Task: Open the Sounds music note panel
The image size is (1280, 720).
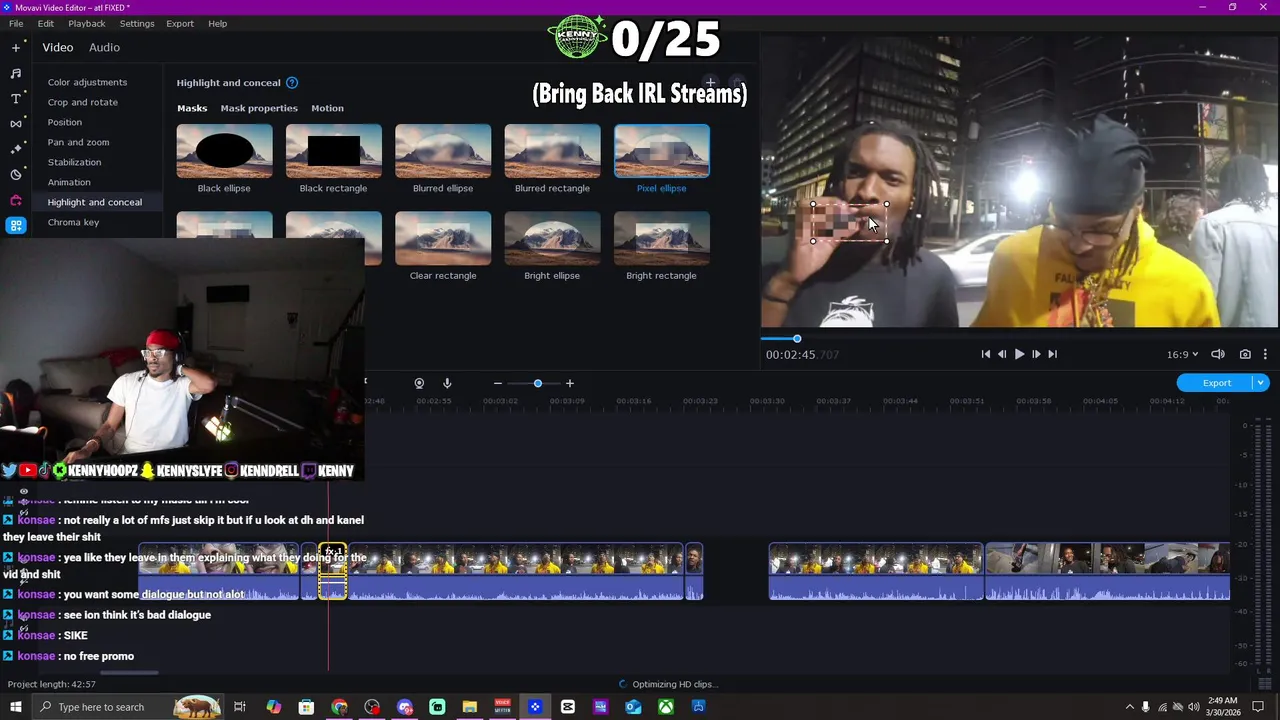Action: tap(16, 73)
